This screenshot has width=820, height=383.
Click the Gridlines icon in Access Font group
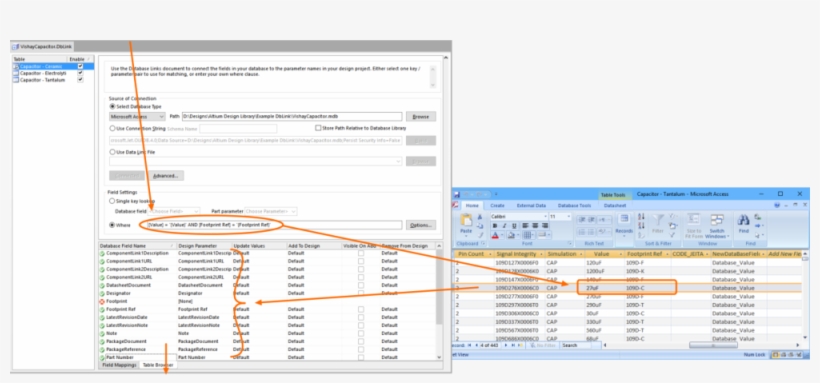[527, 235]
